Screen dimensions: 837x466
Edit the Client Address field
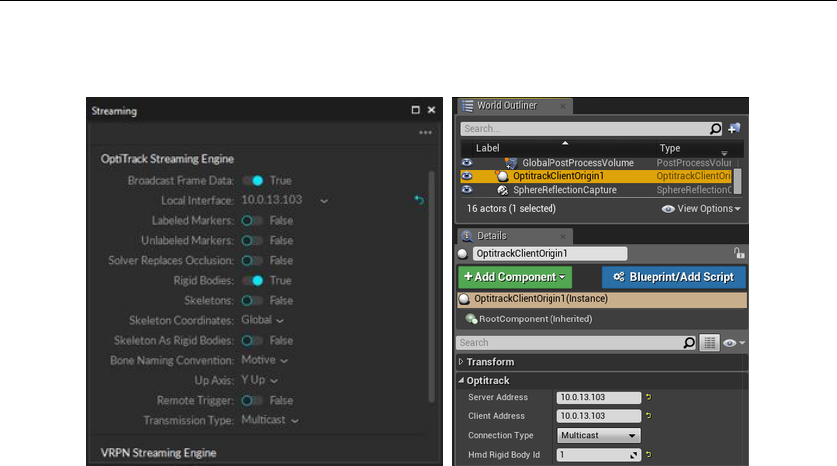coord(598,416)
